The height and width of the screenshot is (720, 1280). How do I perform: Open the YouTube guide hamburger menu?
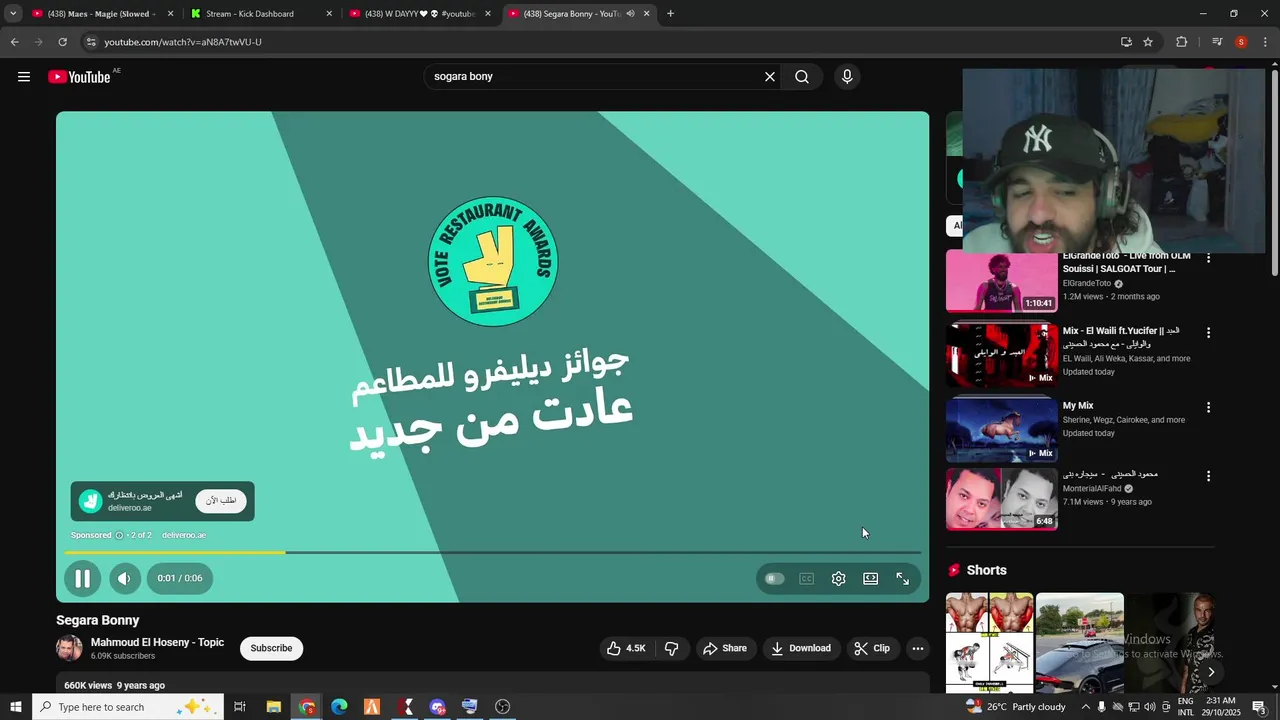pos(24,77)
